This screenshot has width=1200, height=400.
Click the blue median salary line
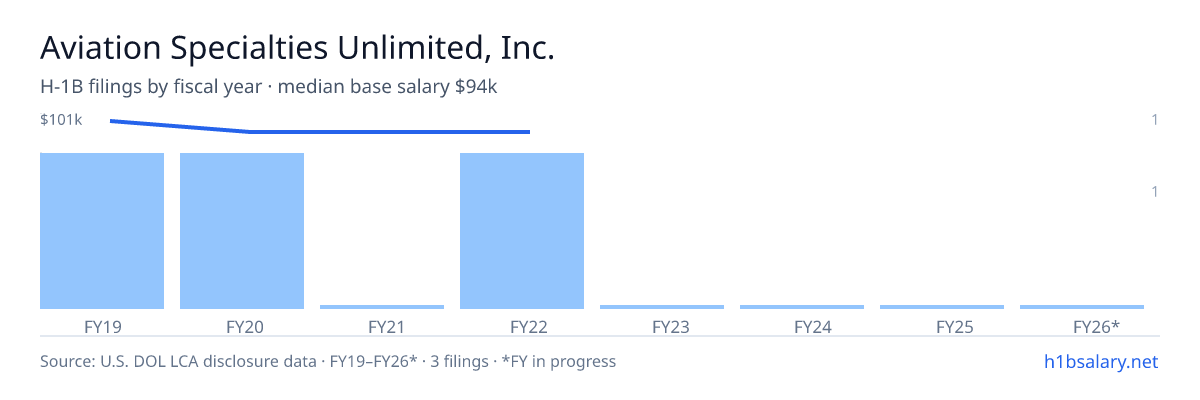click(x=320, y=129)
